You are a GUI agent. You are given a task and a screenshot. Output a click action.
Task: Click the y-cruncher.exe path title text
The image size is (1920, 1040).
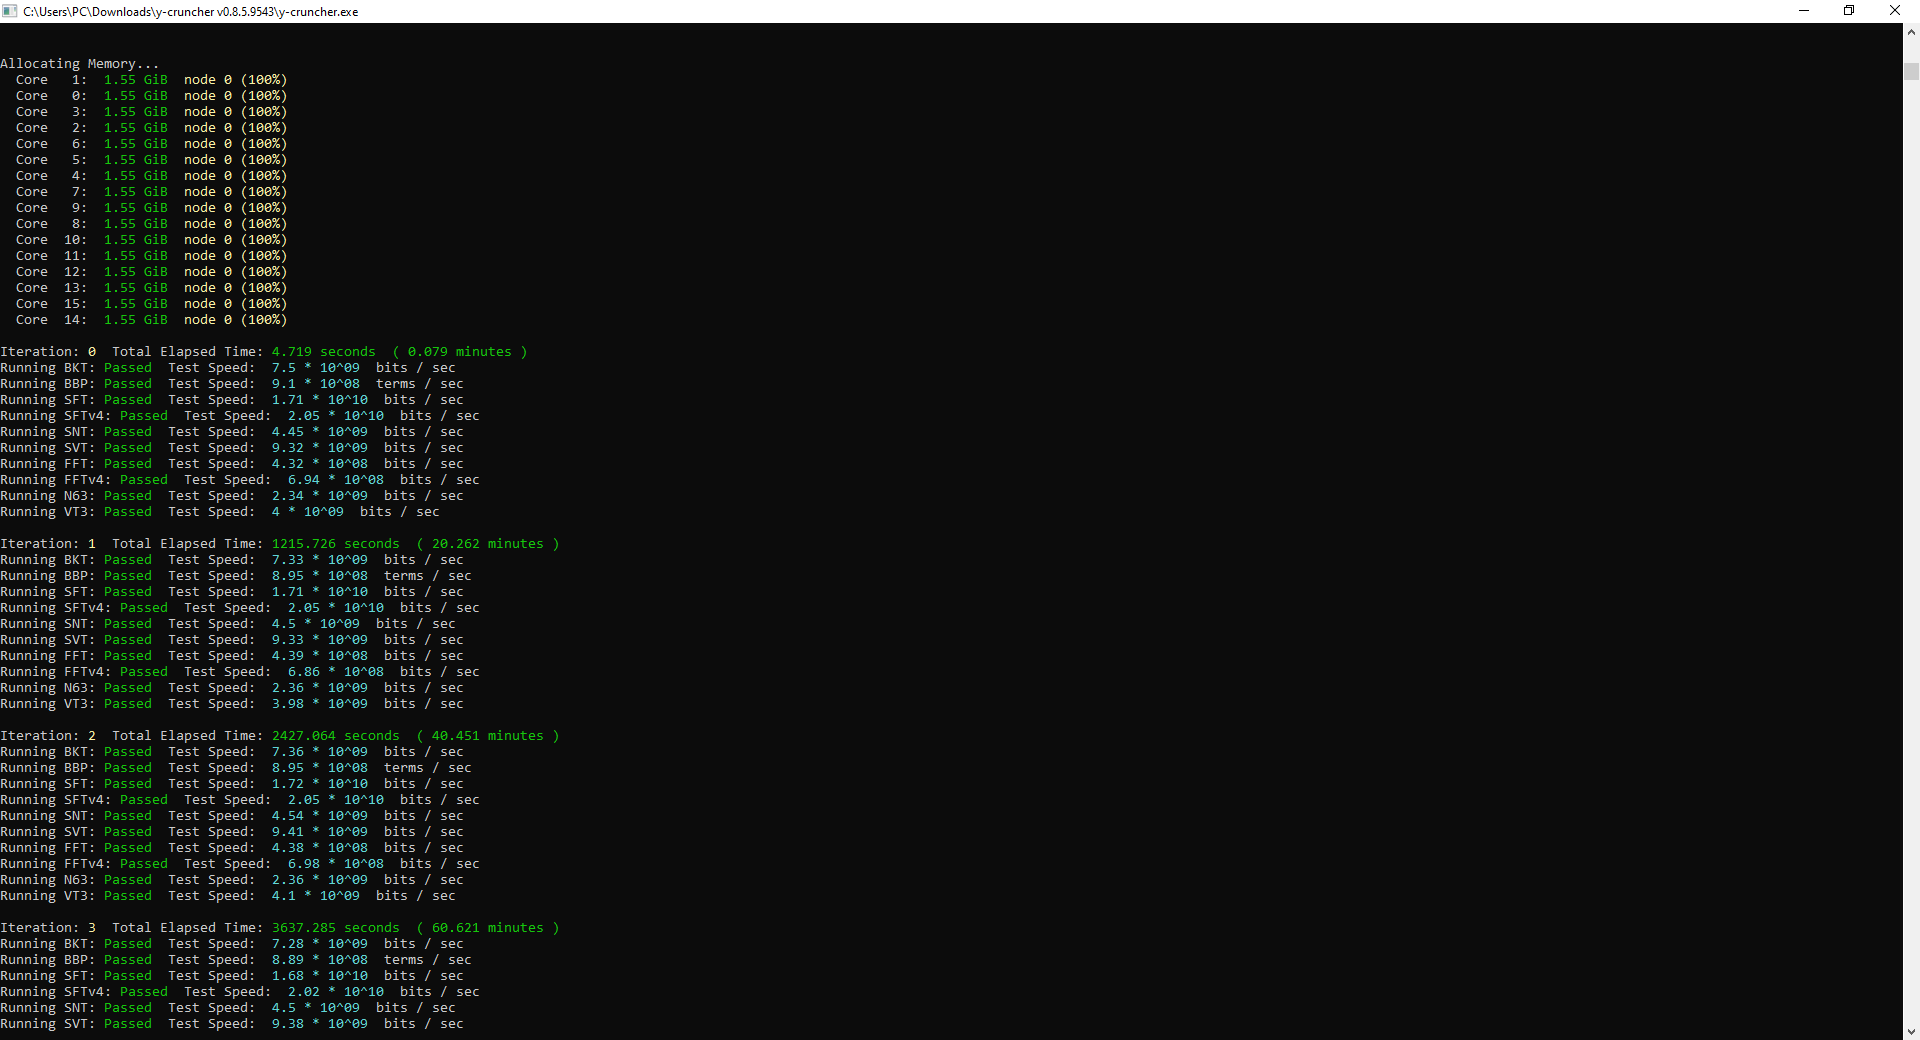[x=191, y=12]
